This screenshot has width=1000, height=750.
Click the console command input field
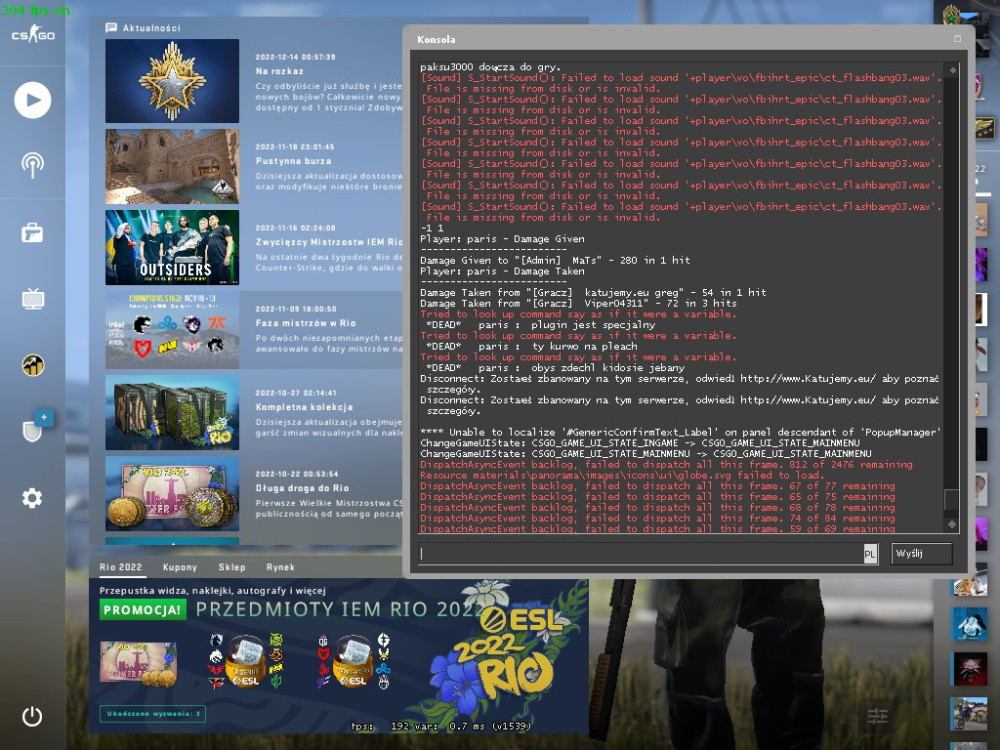point(640,554)
